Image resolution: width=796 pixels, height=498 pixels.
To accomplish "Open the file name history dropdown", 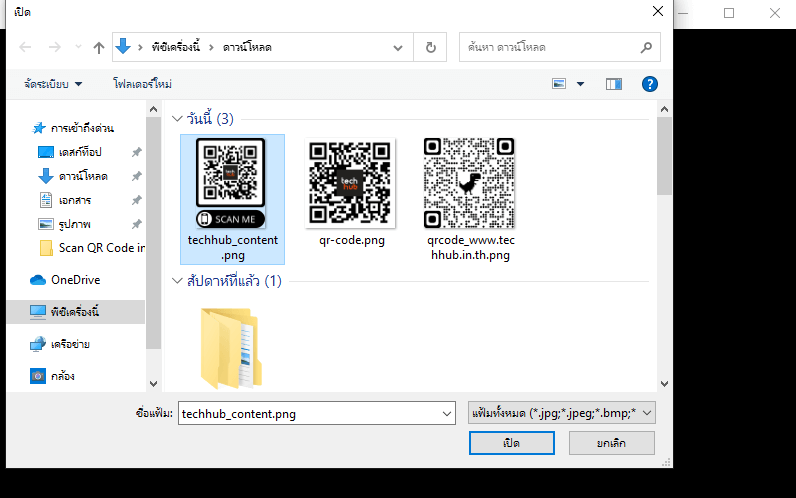I will click(447, 414).
